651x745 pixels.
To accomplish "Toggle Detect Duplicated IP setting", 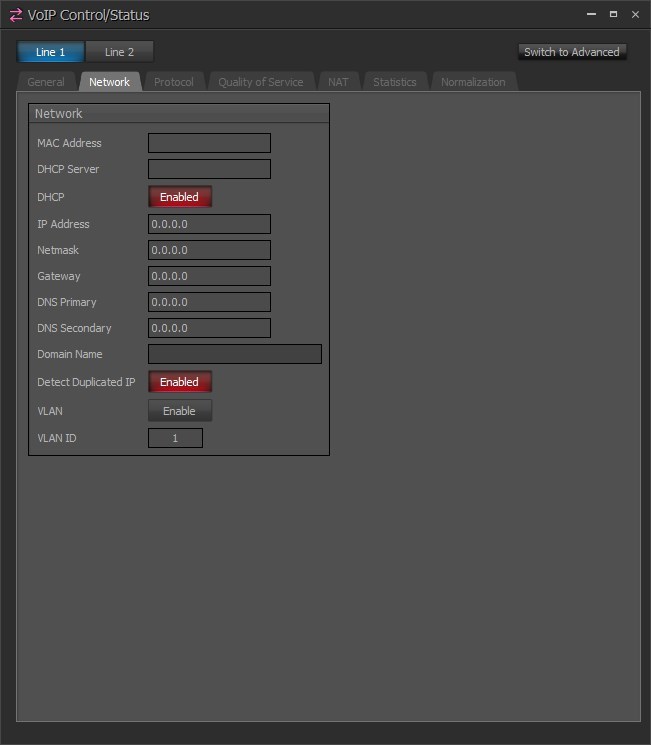I will [180, 382].
